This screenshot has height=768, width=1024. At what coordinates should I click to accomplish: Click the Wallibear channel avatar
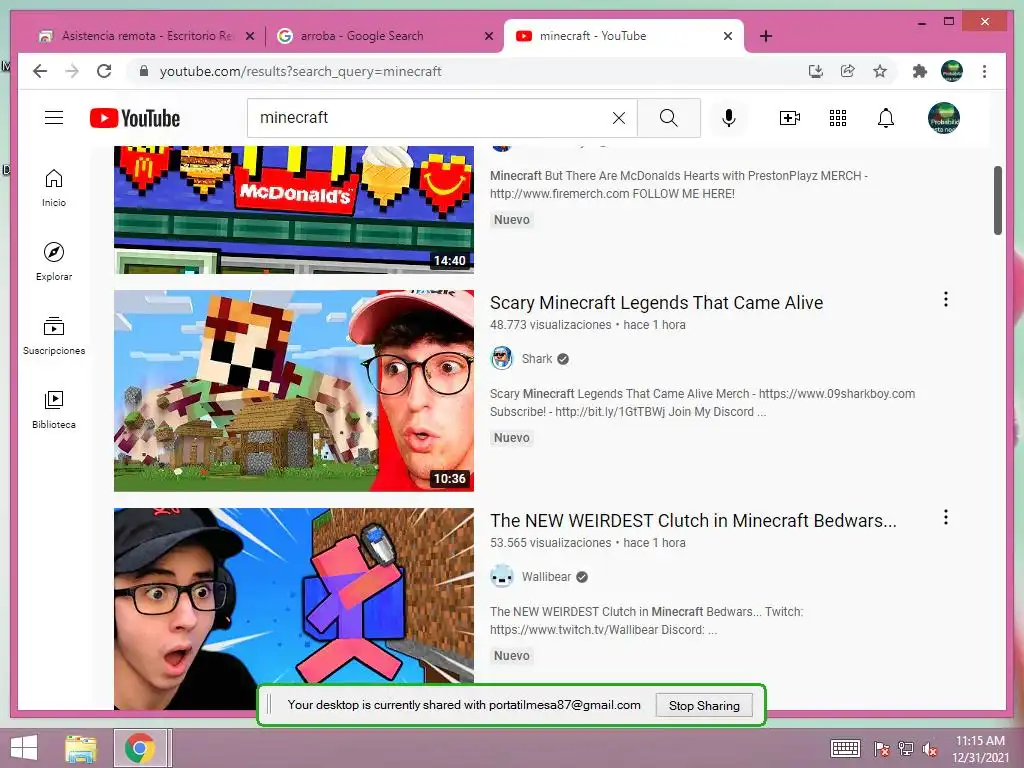[502, 577]
